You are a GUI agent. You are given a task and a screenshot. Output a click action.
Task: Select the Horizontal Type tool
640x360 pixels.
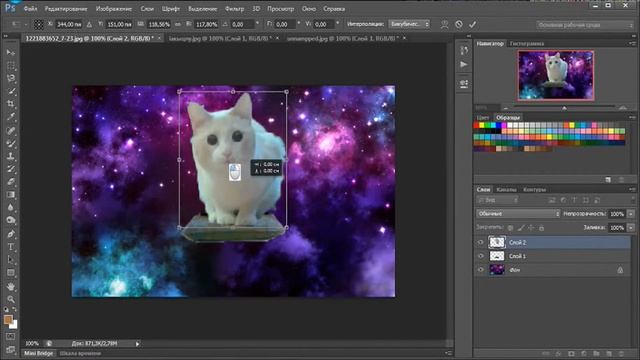coord(11,247)
